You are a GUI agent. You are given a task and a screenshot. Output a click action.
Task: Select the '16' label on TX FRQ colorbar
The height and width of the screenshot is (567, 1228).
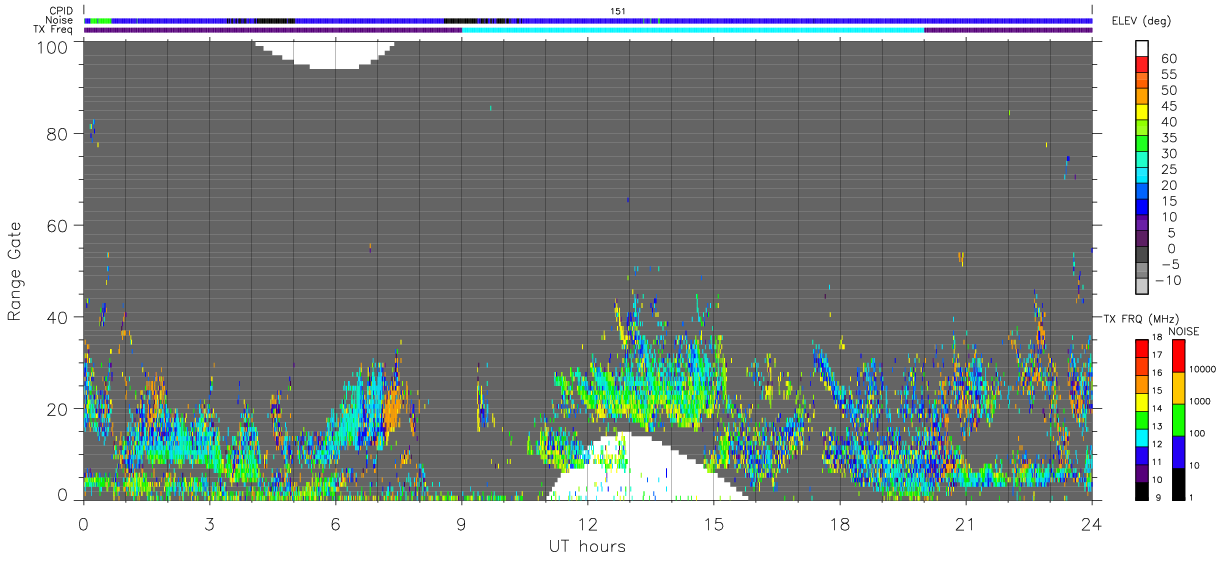[x=1158, y=372]
